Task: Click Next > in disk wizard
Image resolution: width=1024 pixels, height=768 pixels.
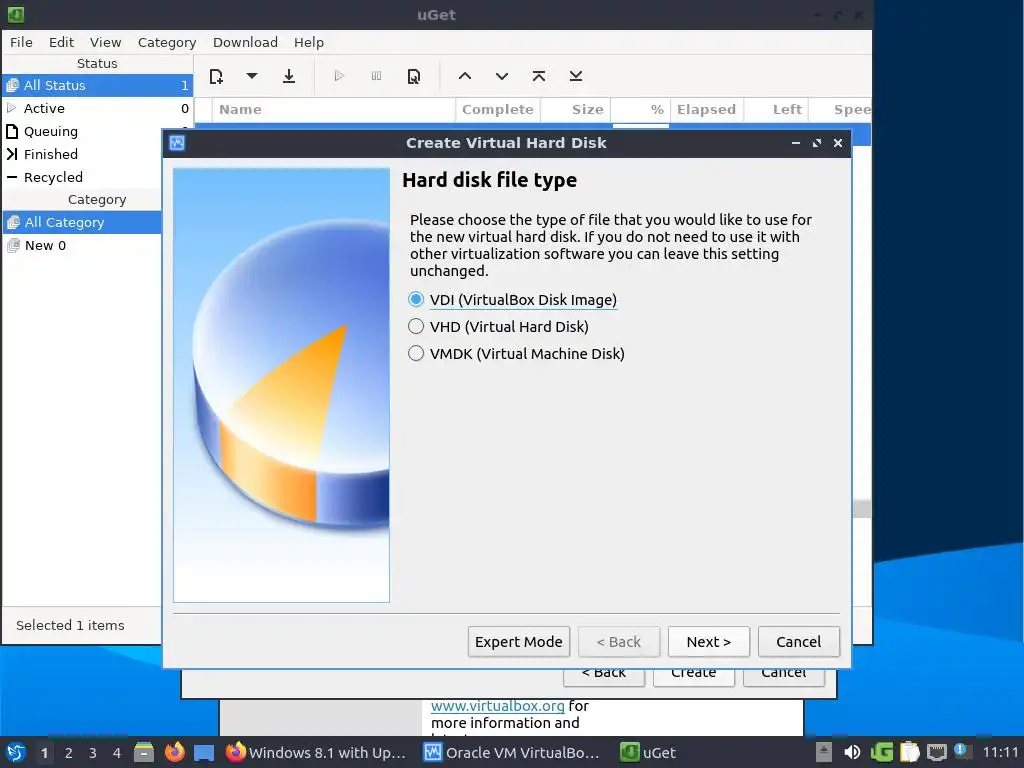Action: [709, 642]
